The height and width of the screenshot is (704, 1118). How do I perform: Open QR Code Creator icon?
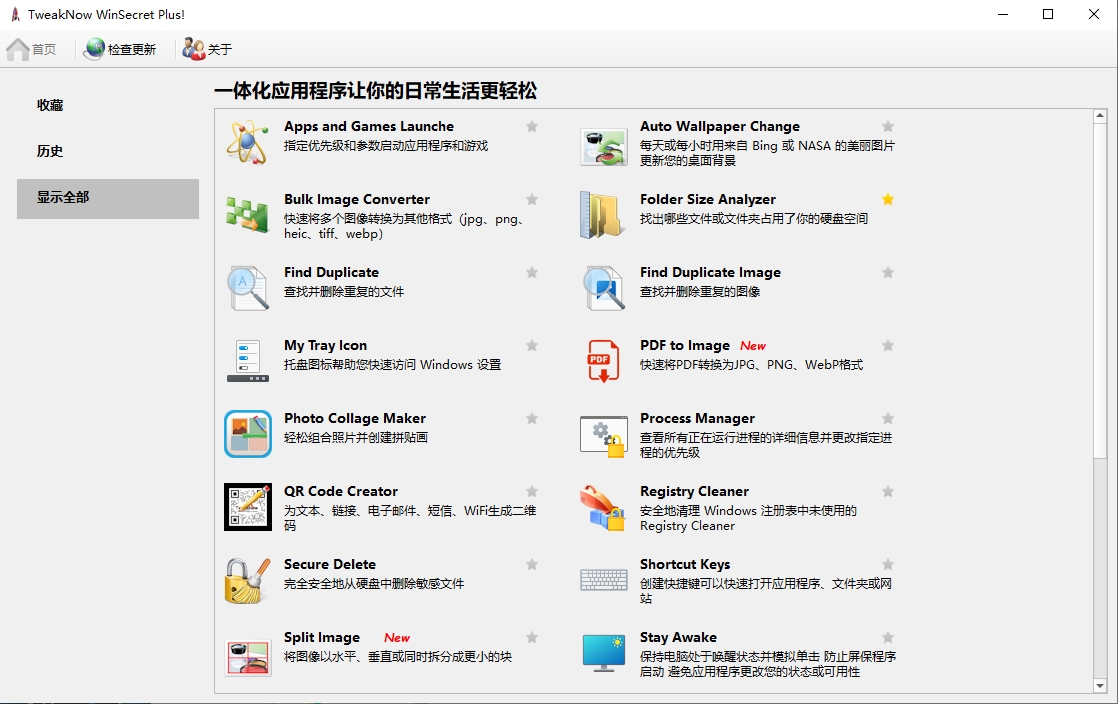pyautogui.click(x=247, y=506)
